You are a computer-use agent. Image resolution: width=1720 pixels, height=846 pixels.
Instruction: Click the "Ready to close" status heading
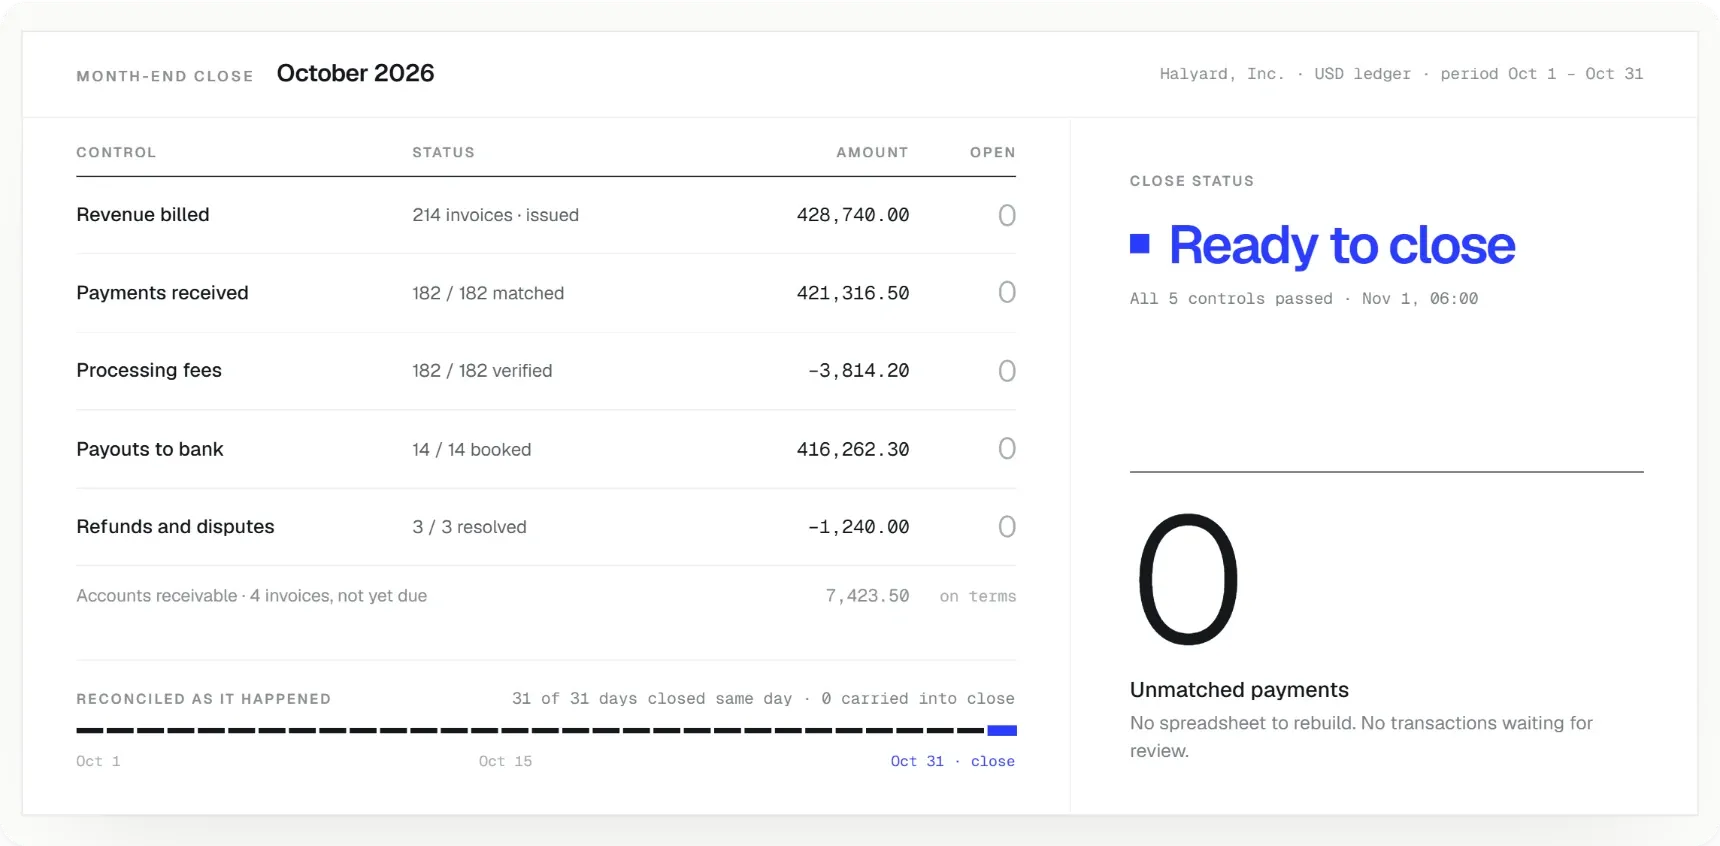1342,245
